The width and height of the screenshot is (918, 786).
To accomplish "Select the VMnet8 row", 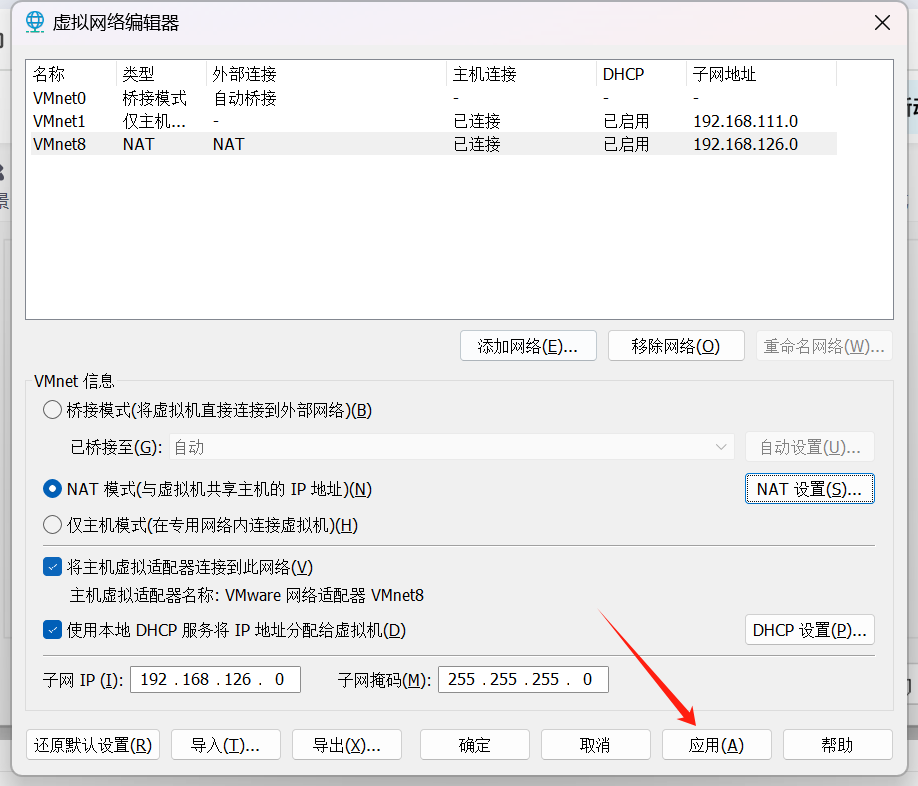I will tap(434, 144).
